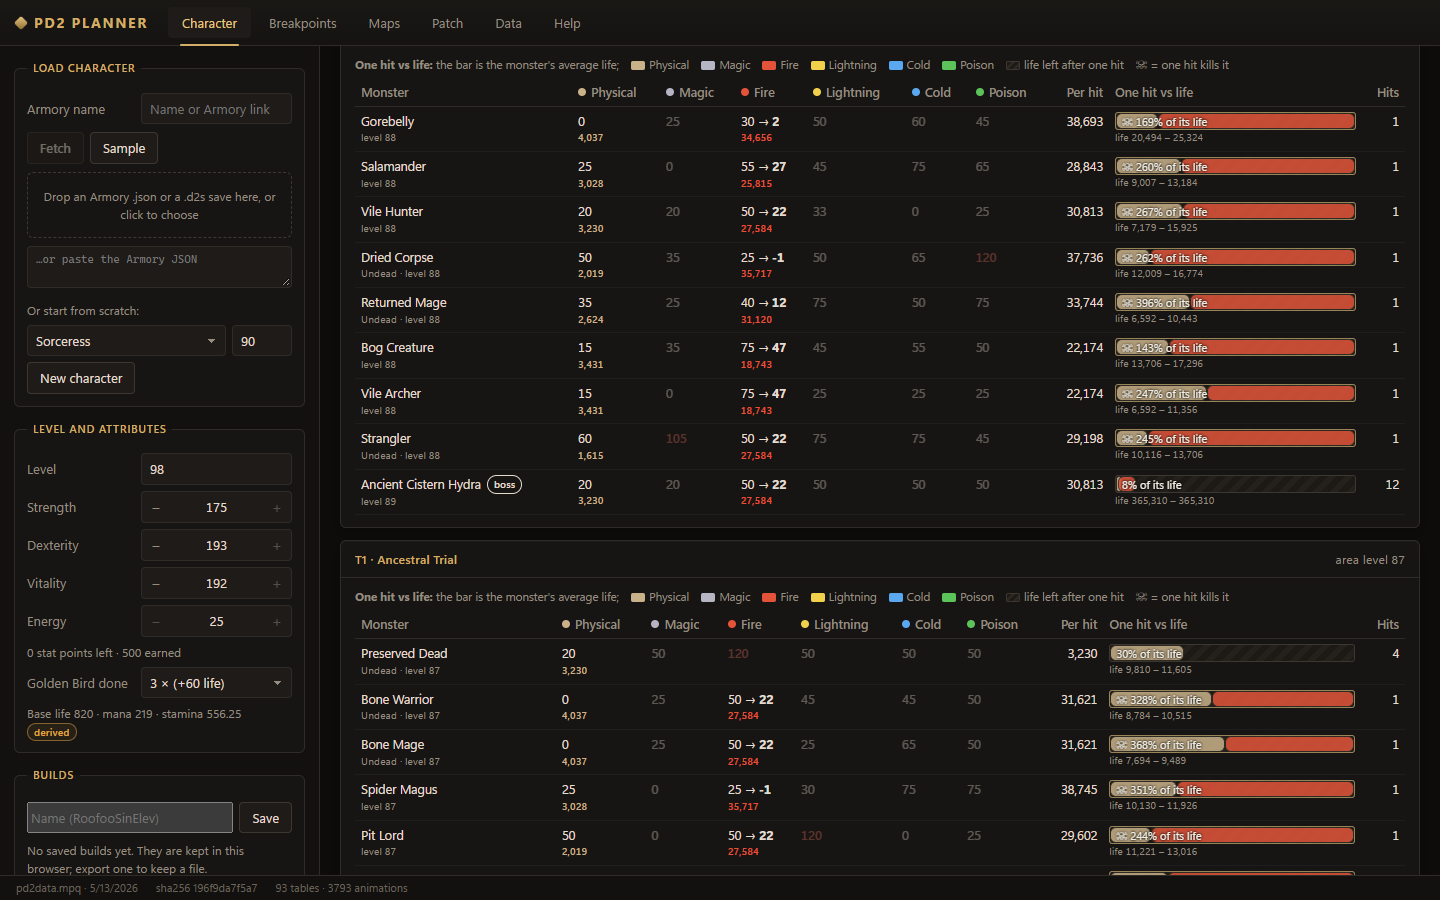1440x900 pixels.
Task: Click the T1 · Ancestral Trial section heading
Action: (406, 560)
